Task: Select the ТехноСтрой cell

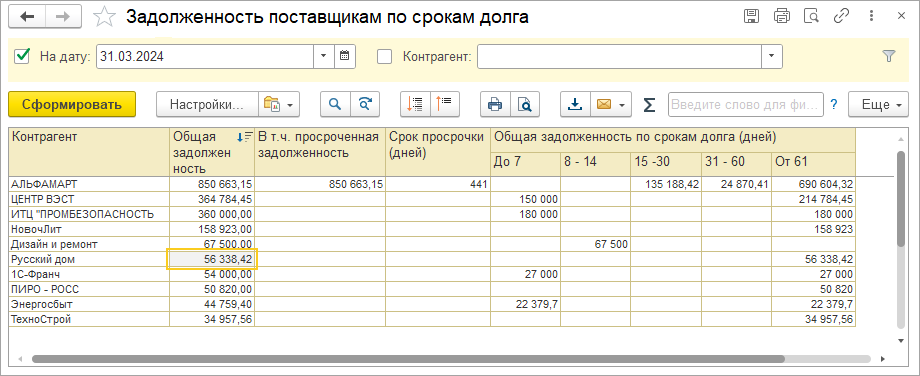Action: point(89,320)
